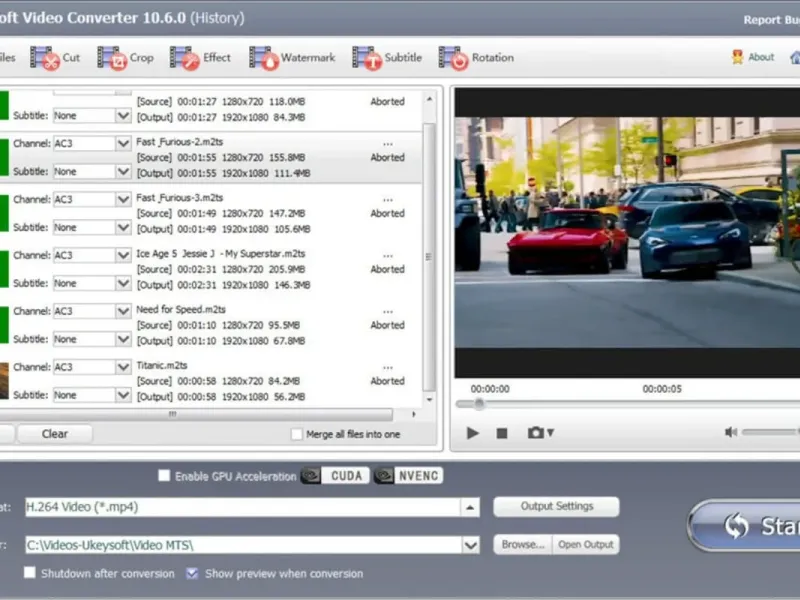
Task: Open Channel dropdown for Titanic.m2ts
Action: point(123,367)
